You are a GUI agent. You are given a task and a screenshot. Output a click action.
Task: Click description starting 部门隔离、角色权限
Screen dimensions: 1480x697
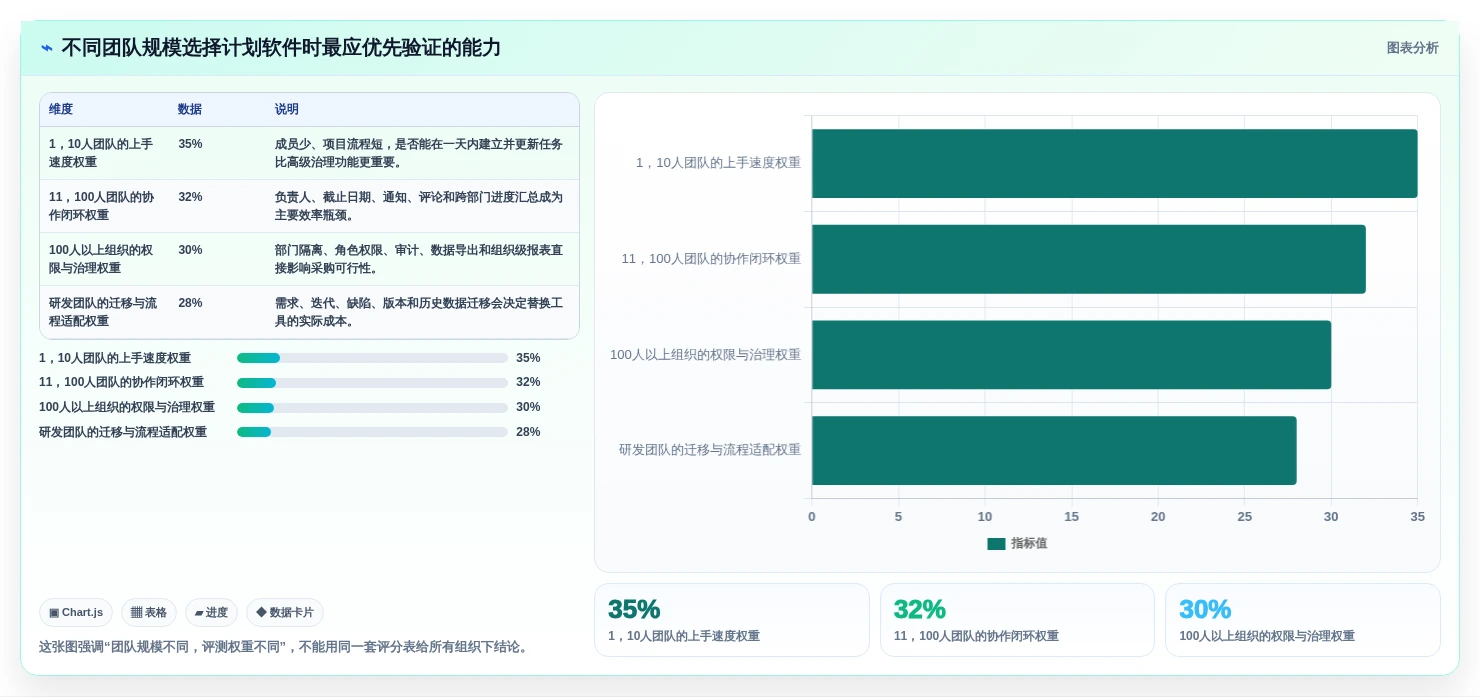point(419,259)
